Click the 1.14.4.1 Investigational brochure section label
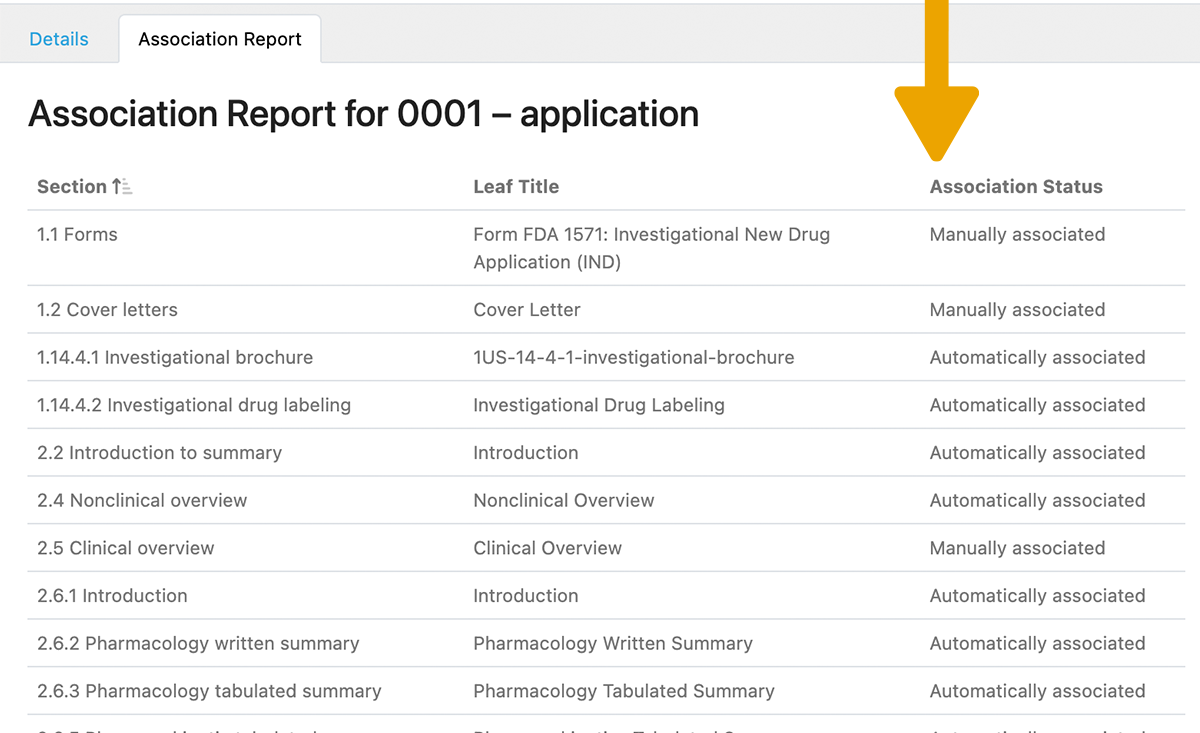 pos(174,357)
